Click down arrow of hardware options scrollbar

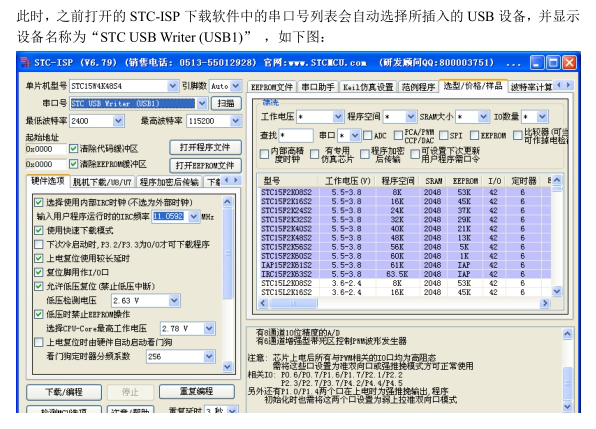click(x=227, y=367)
